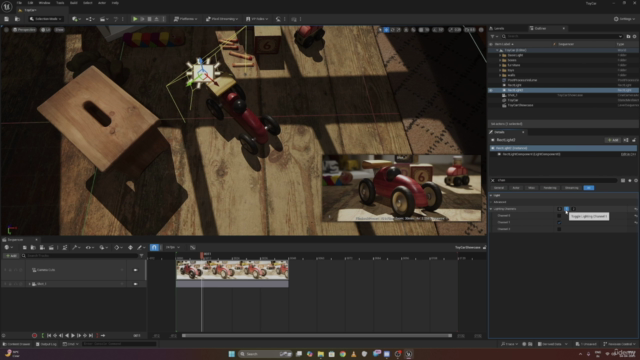640x360 pixels.
Task: Open the Add content quick menu
Action: pos(76,19)
